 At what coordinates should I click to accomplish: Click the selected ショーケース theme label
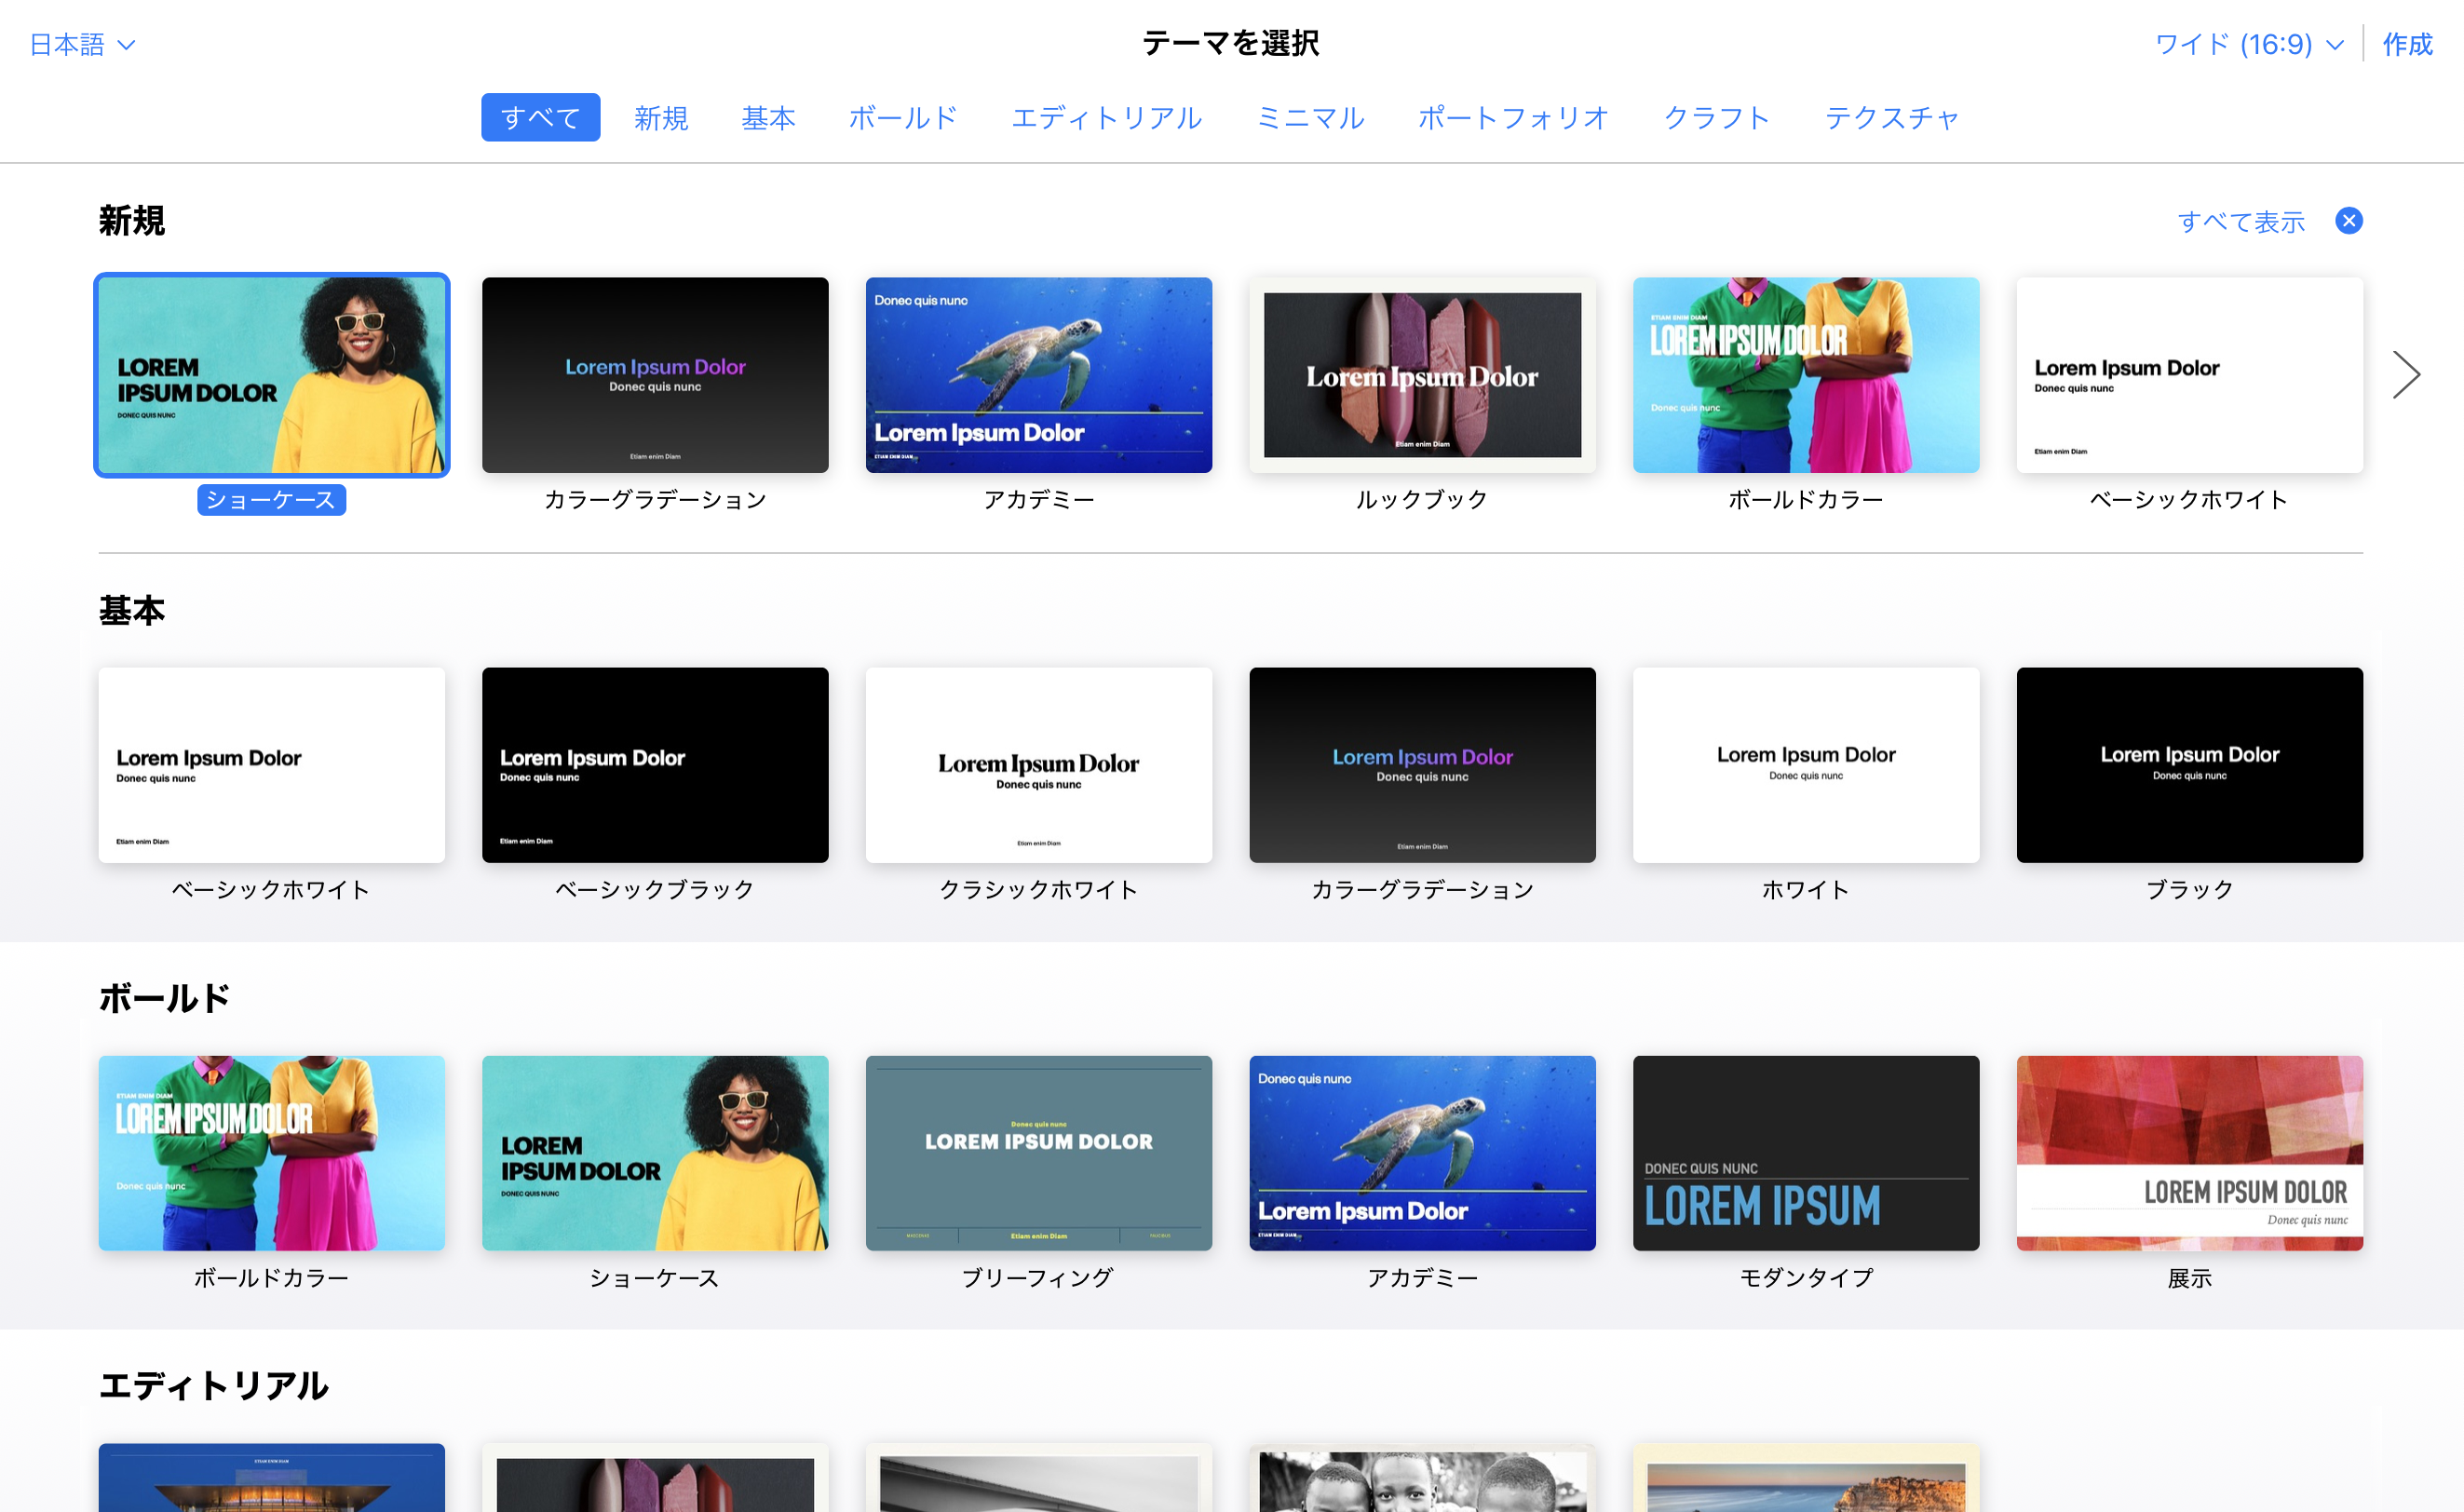[271, 500]
